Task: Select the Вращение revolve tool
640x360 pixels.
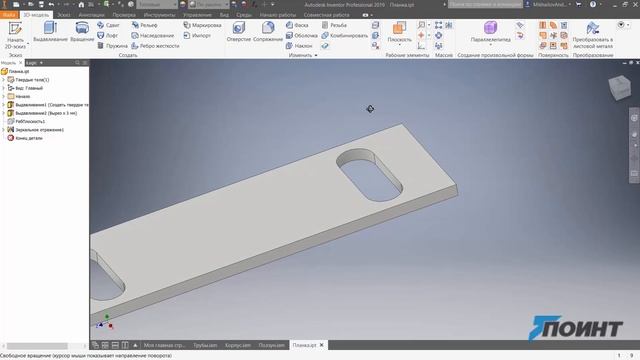Action: coord(82,32)
